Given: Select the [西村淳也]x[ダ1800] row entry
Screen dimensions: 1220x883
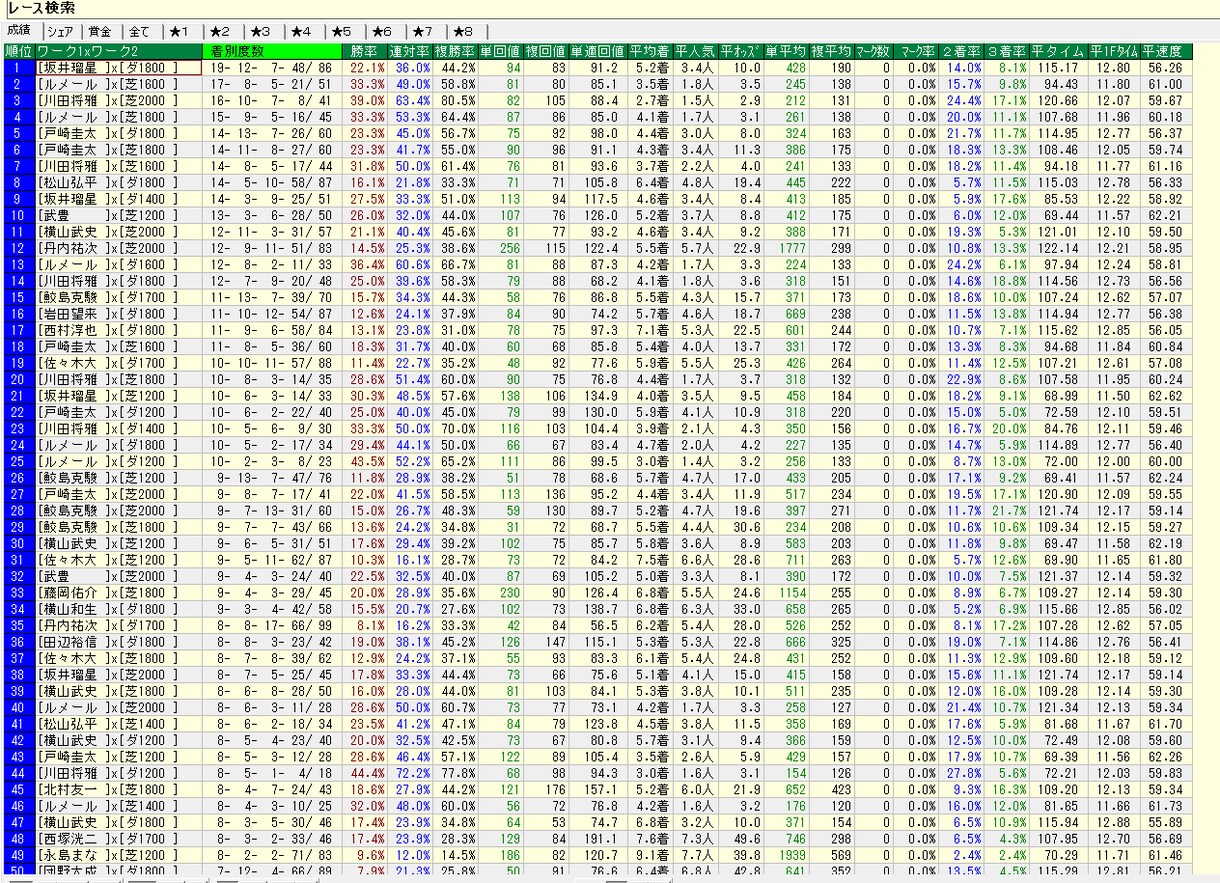Looking at the screenshot, I should [x=119, y=330].
